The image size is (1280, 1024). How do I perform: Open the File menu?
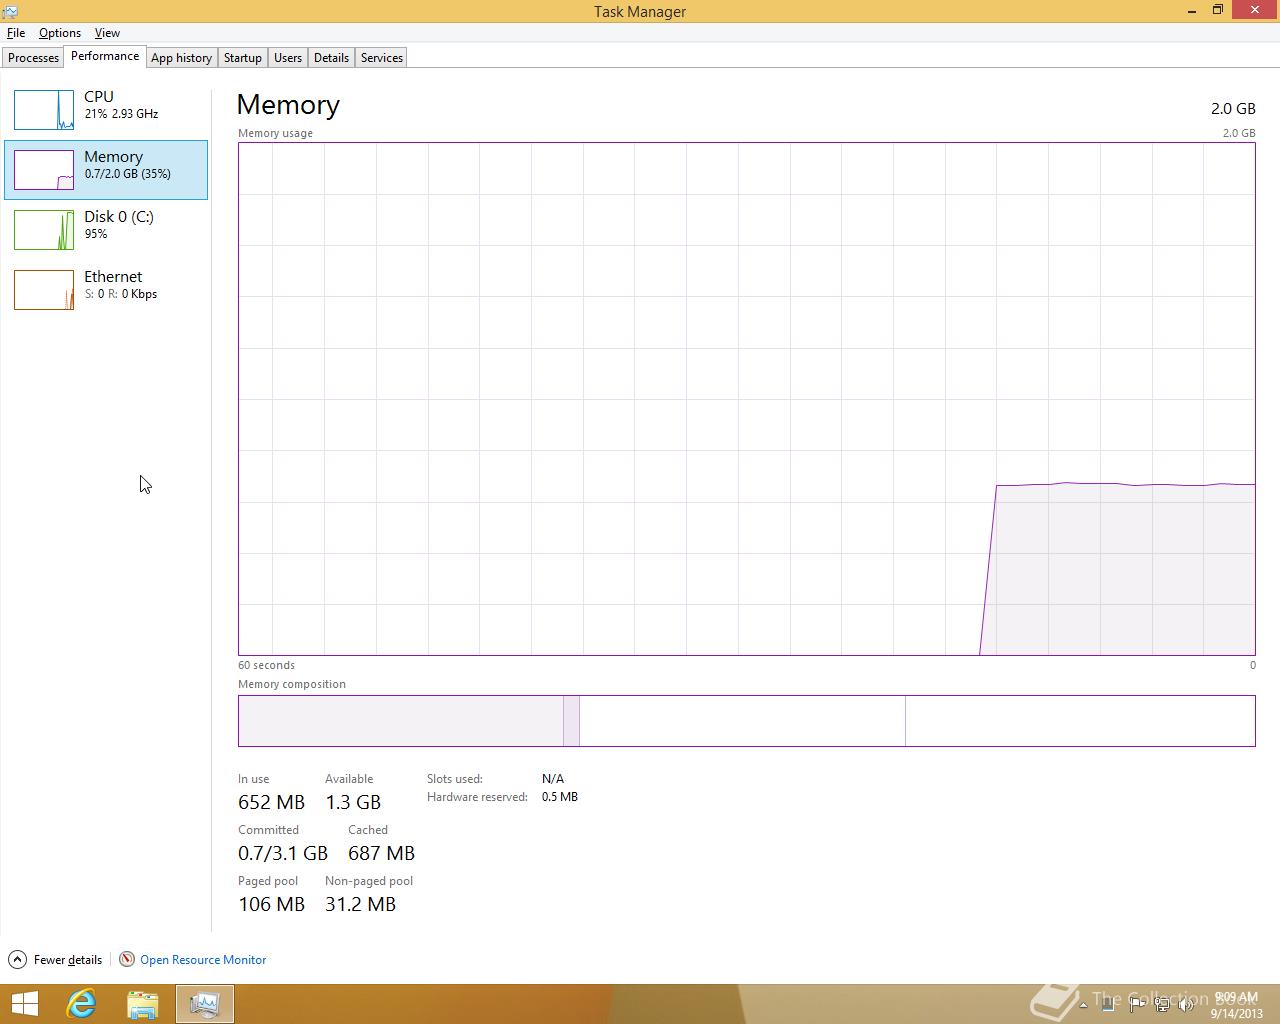tap(16, 33)
